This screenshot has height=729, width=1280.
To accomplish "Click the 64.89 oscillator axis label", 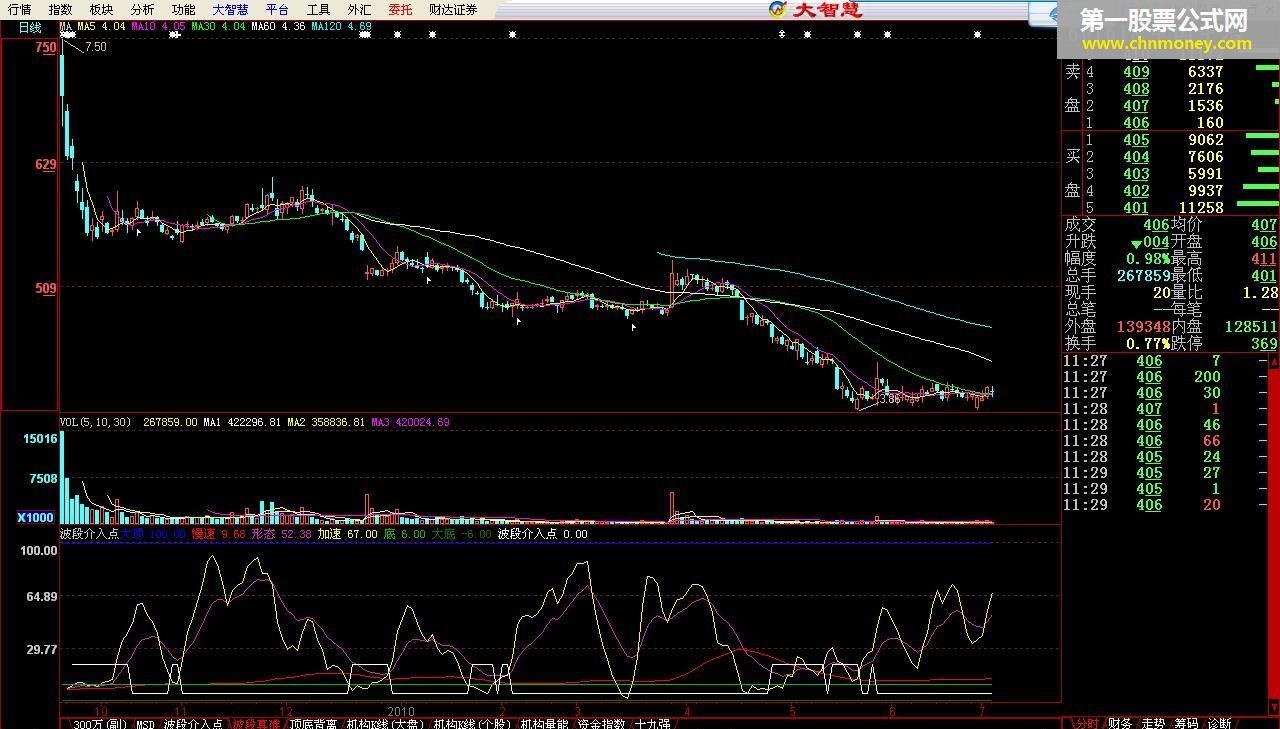I will tap(43, 597).
